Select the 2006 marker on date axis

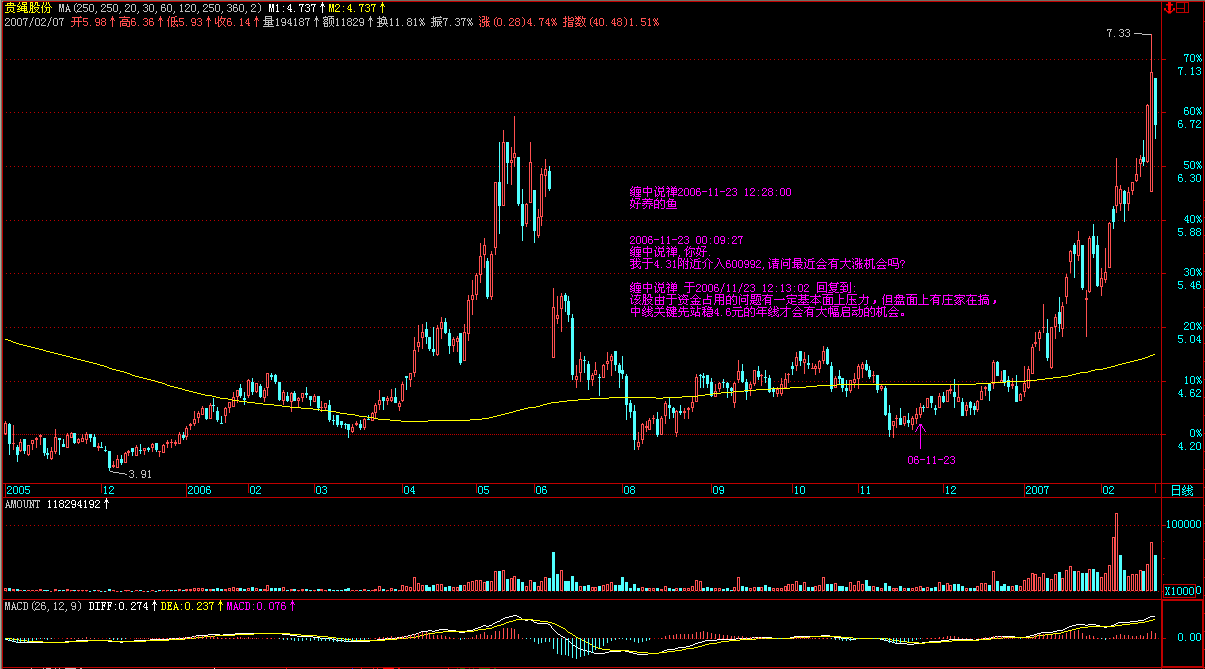(x=200, y=490)
